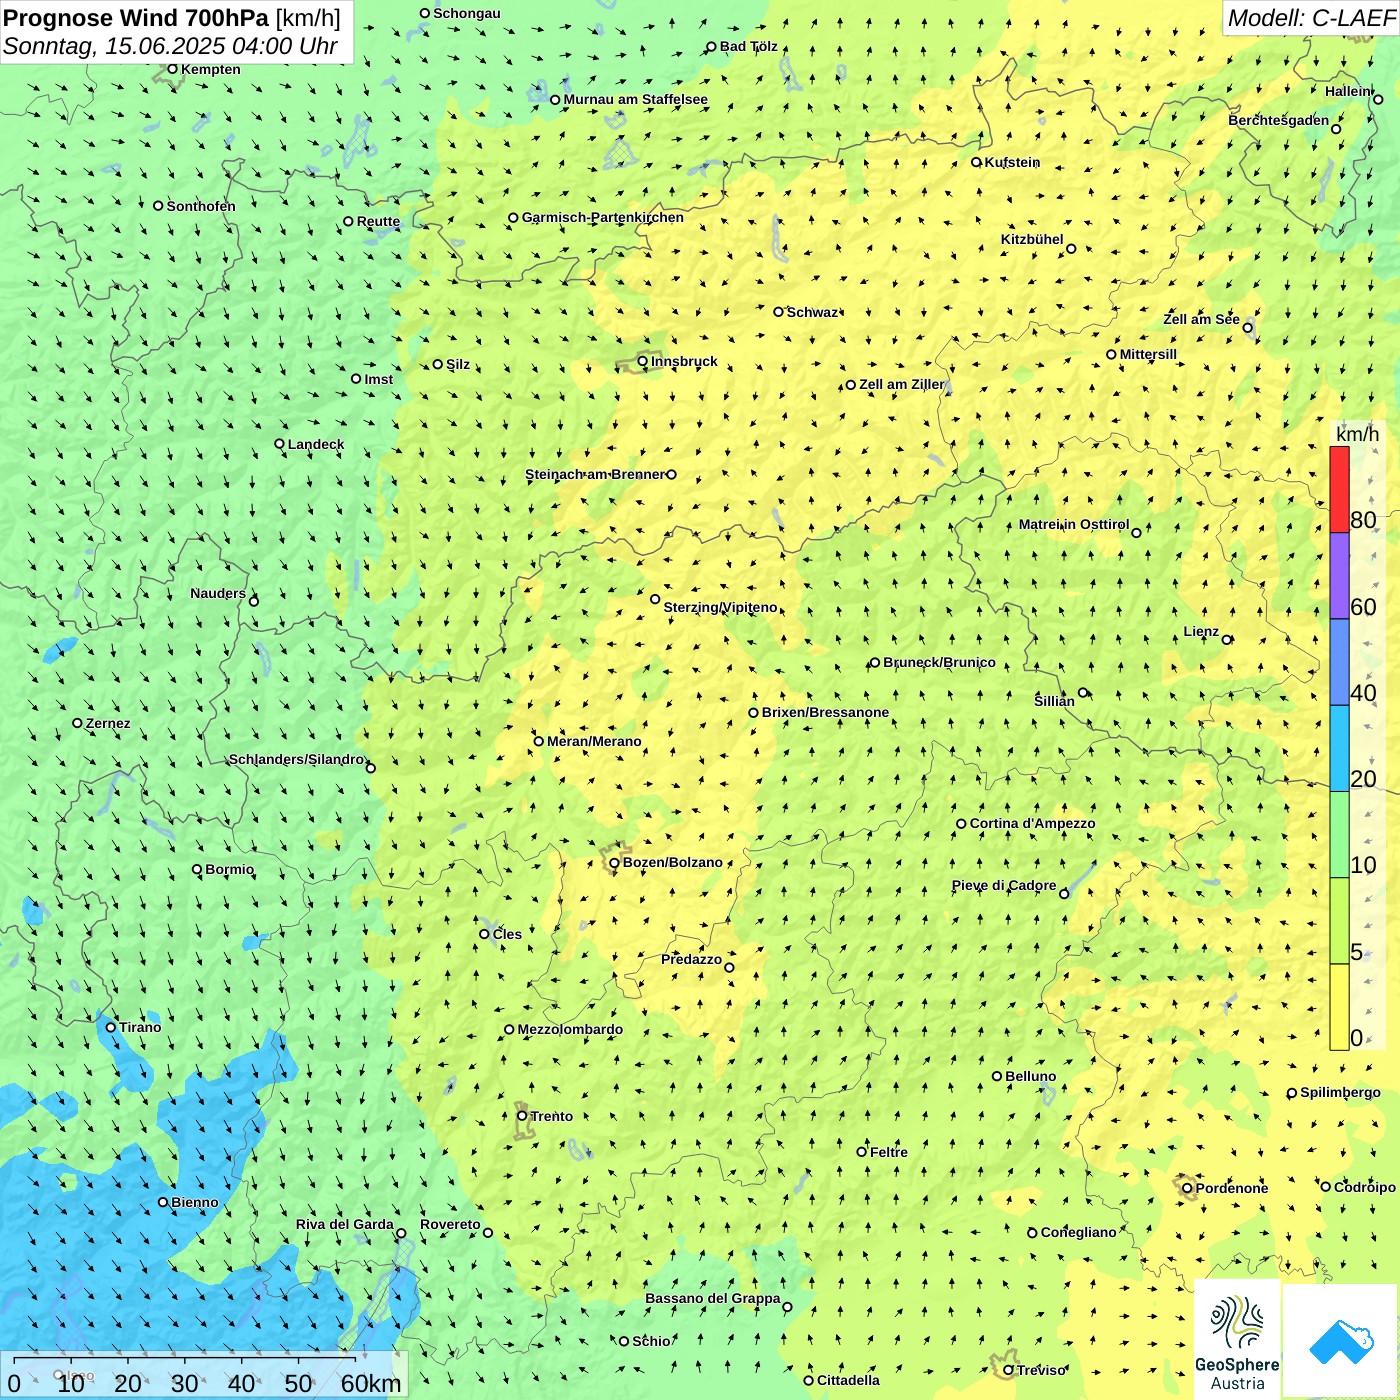Click the Mittersill city label
The image size is (1400, 1400).
click(1148, 354)
